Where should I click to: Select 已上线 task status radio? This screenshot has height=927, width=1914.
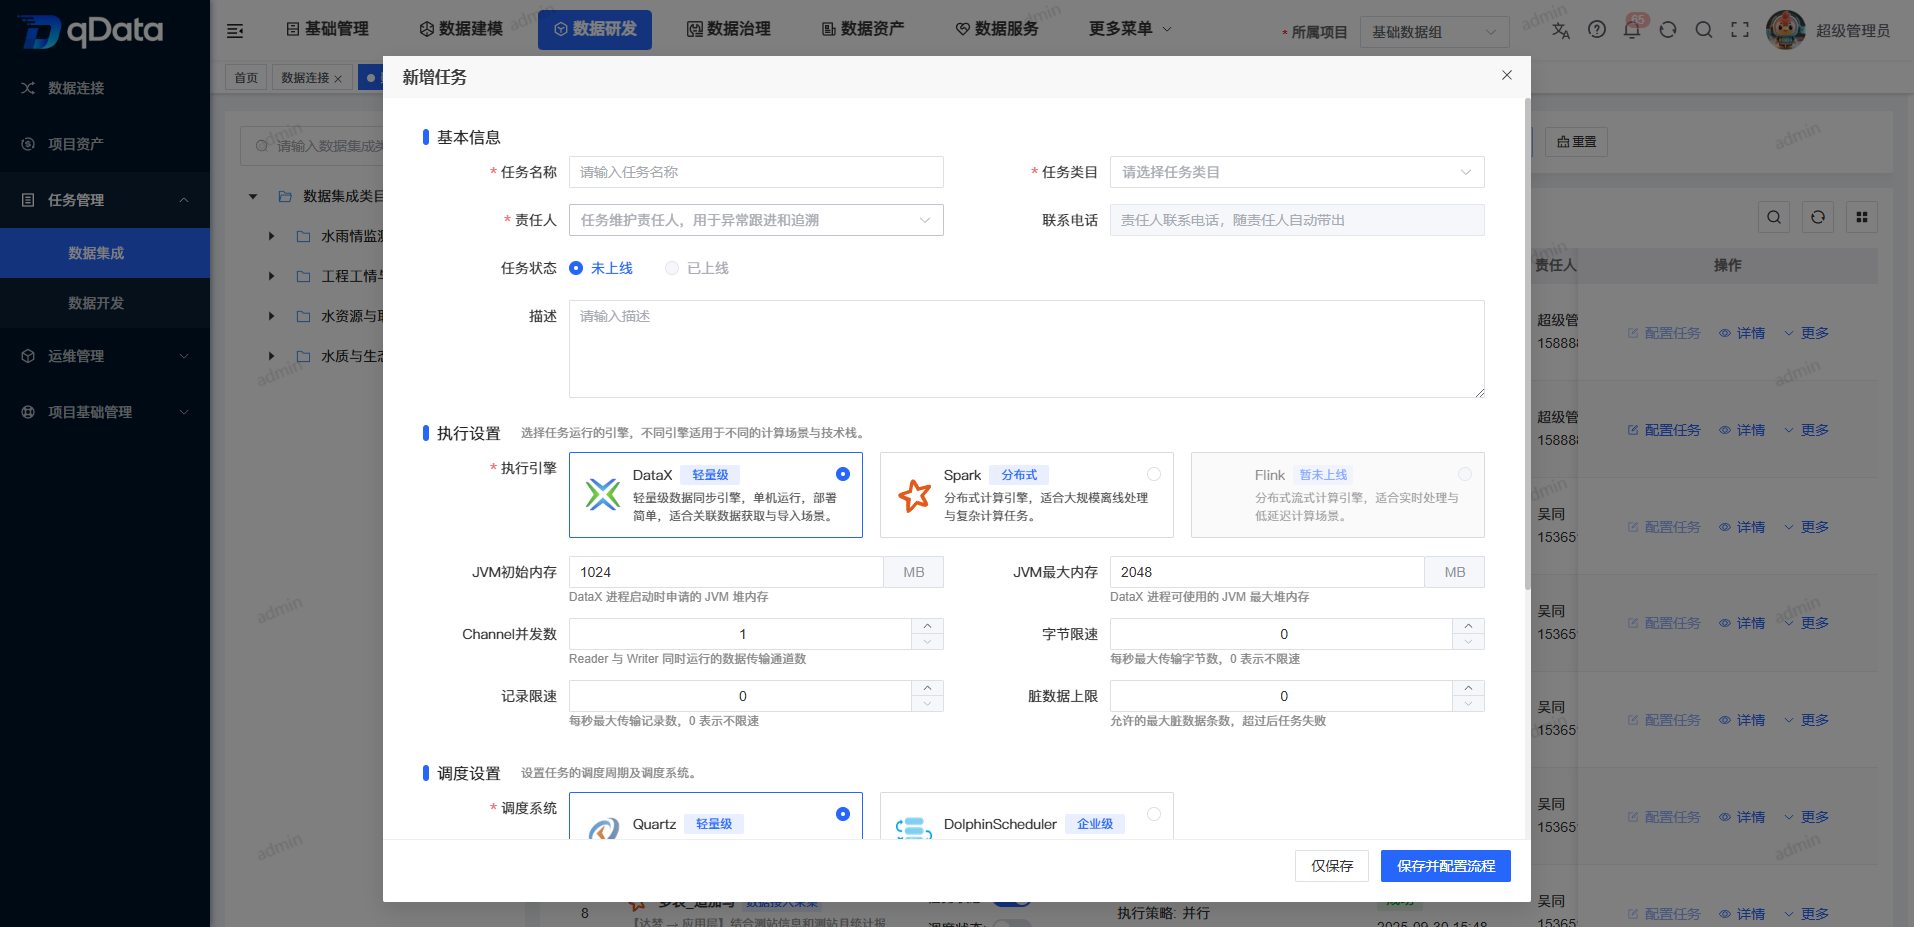672,268
